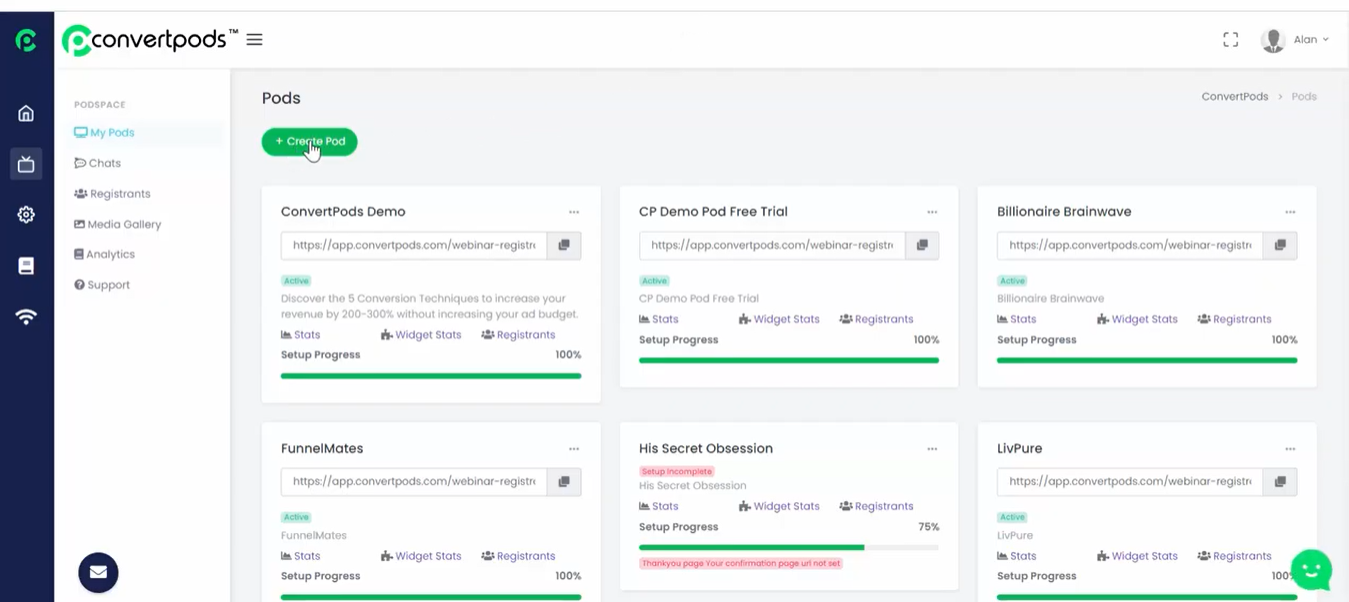Open options menu for CP Demo Pod Free Trial
1349x602 pixels.
932,212
